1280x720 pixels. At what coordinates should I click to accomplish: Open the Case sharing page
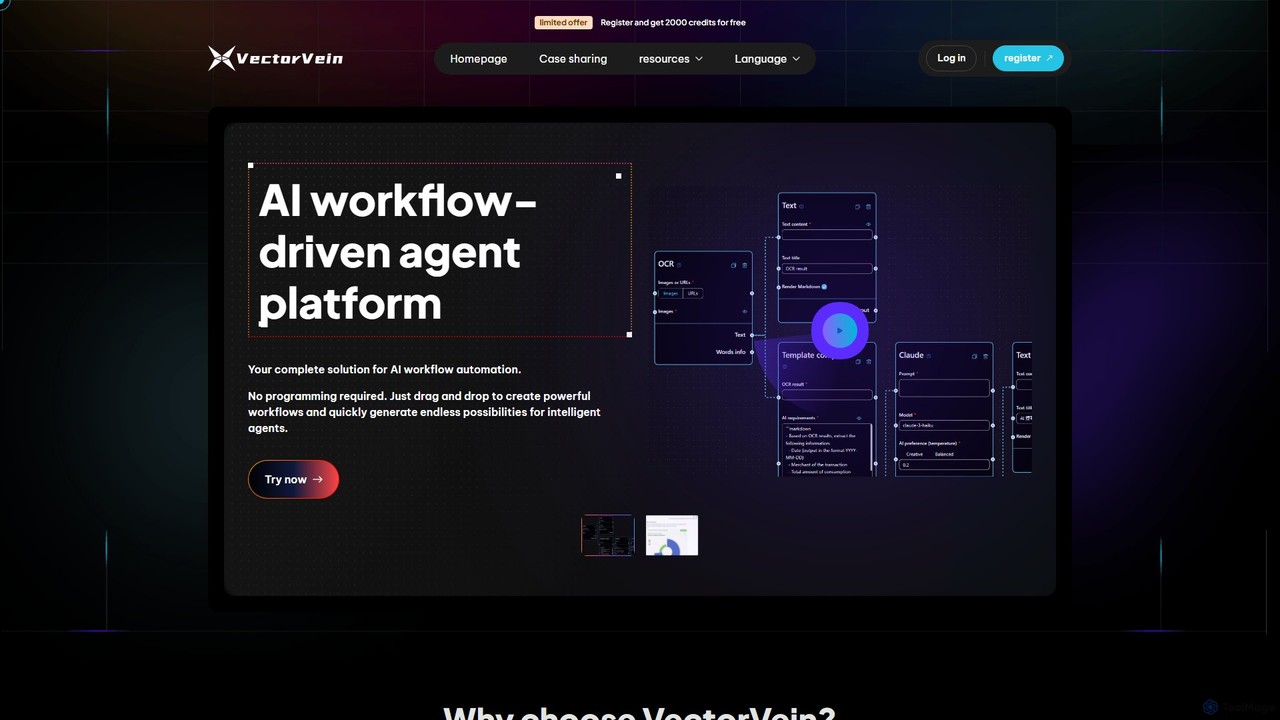tap(573, 59)
